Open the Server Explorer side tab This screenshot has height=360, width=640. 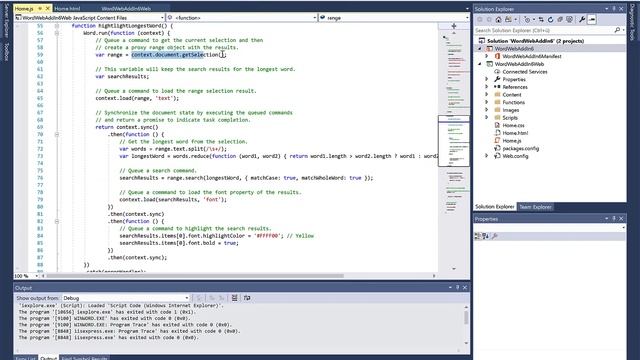pos(6,20)
